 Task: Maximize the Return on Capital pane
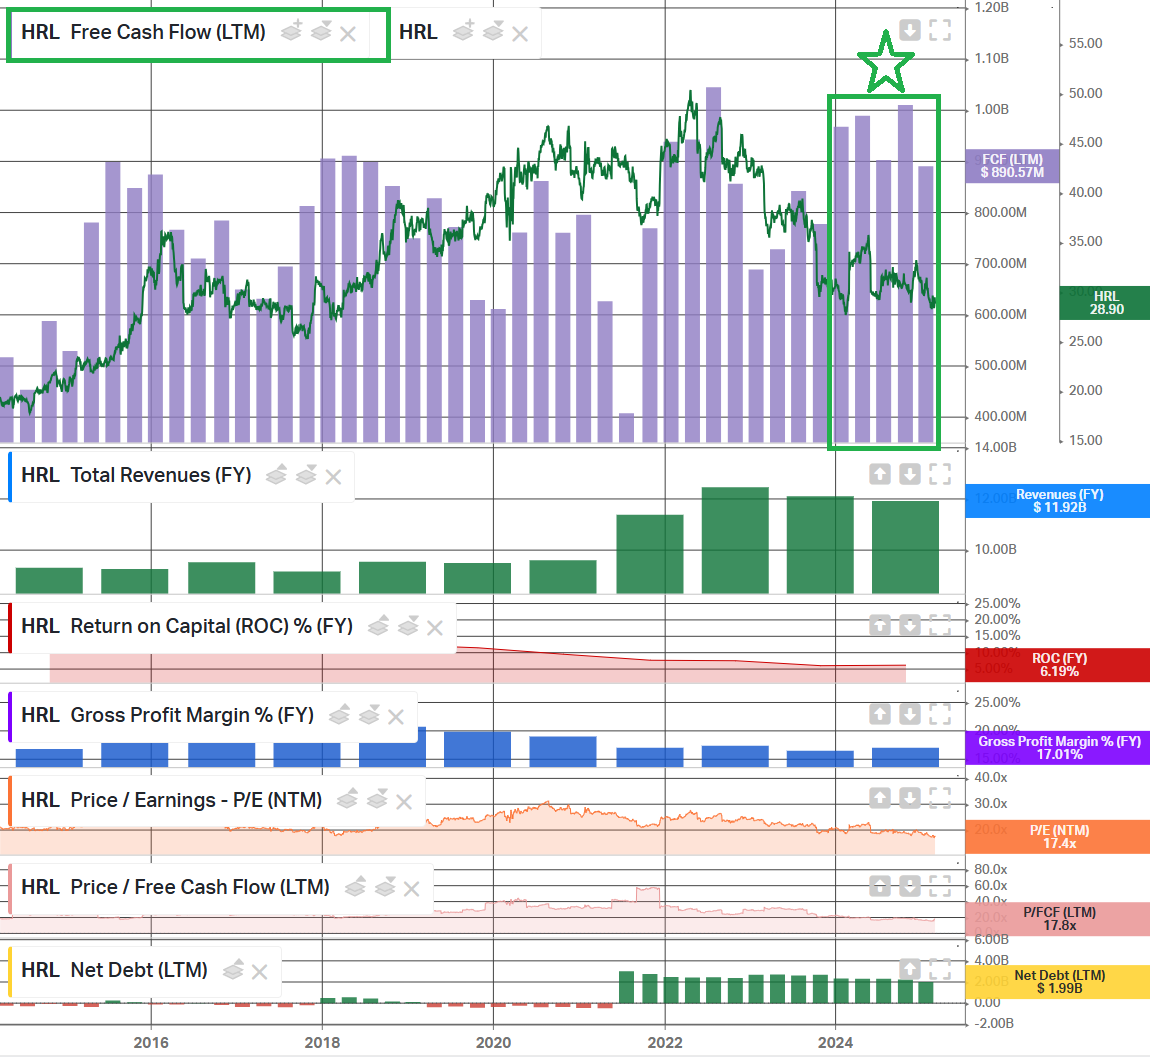pyautogui.click(x=940, y=625)
